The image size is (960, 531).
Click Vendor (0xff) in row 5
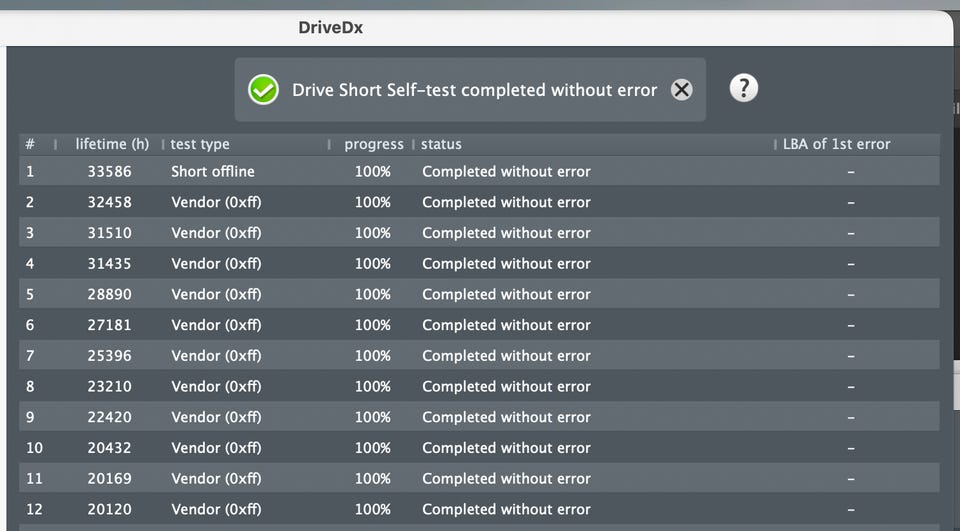pyautogui.click(x=216, y=294)
